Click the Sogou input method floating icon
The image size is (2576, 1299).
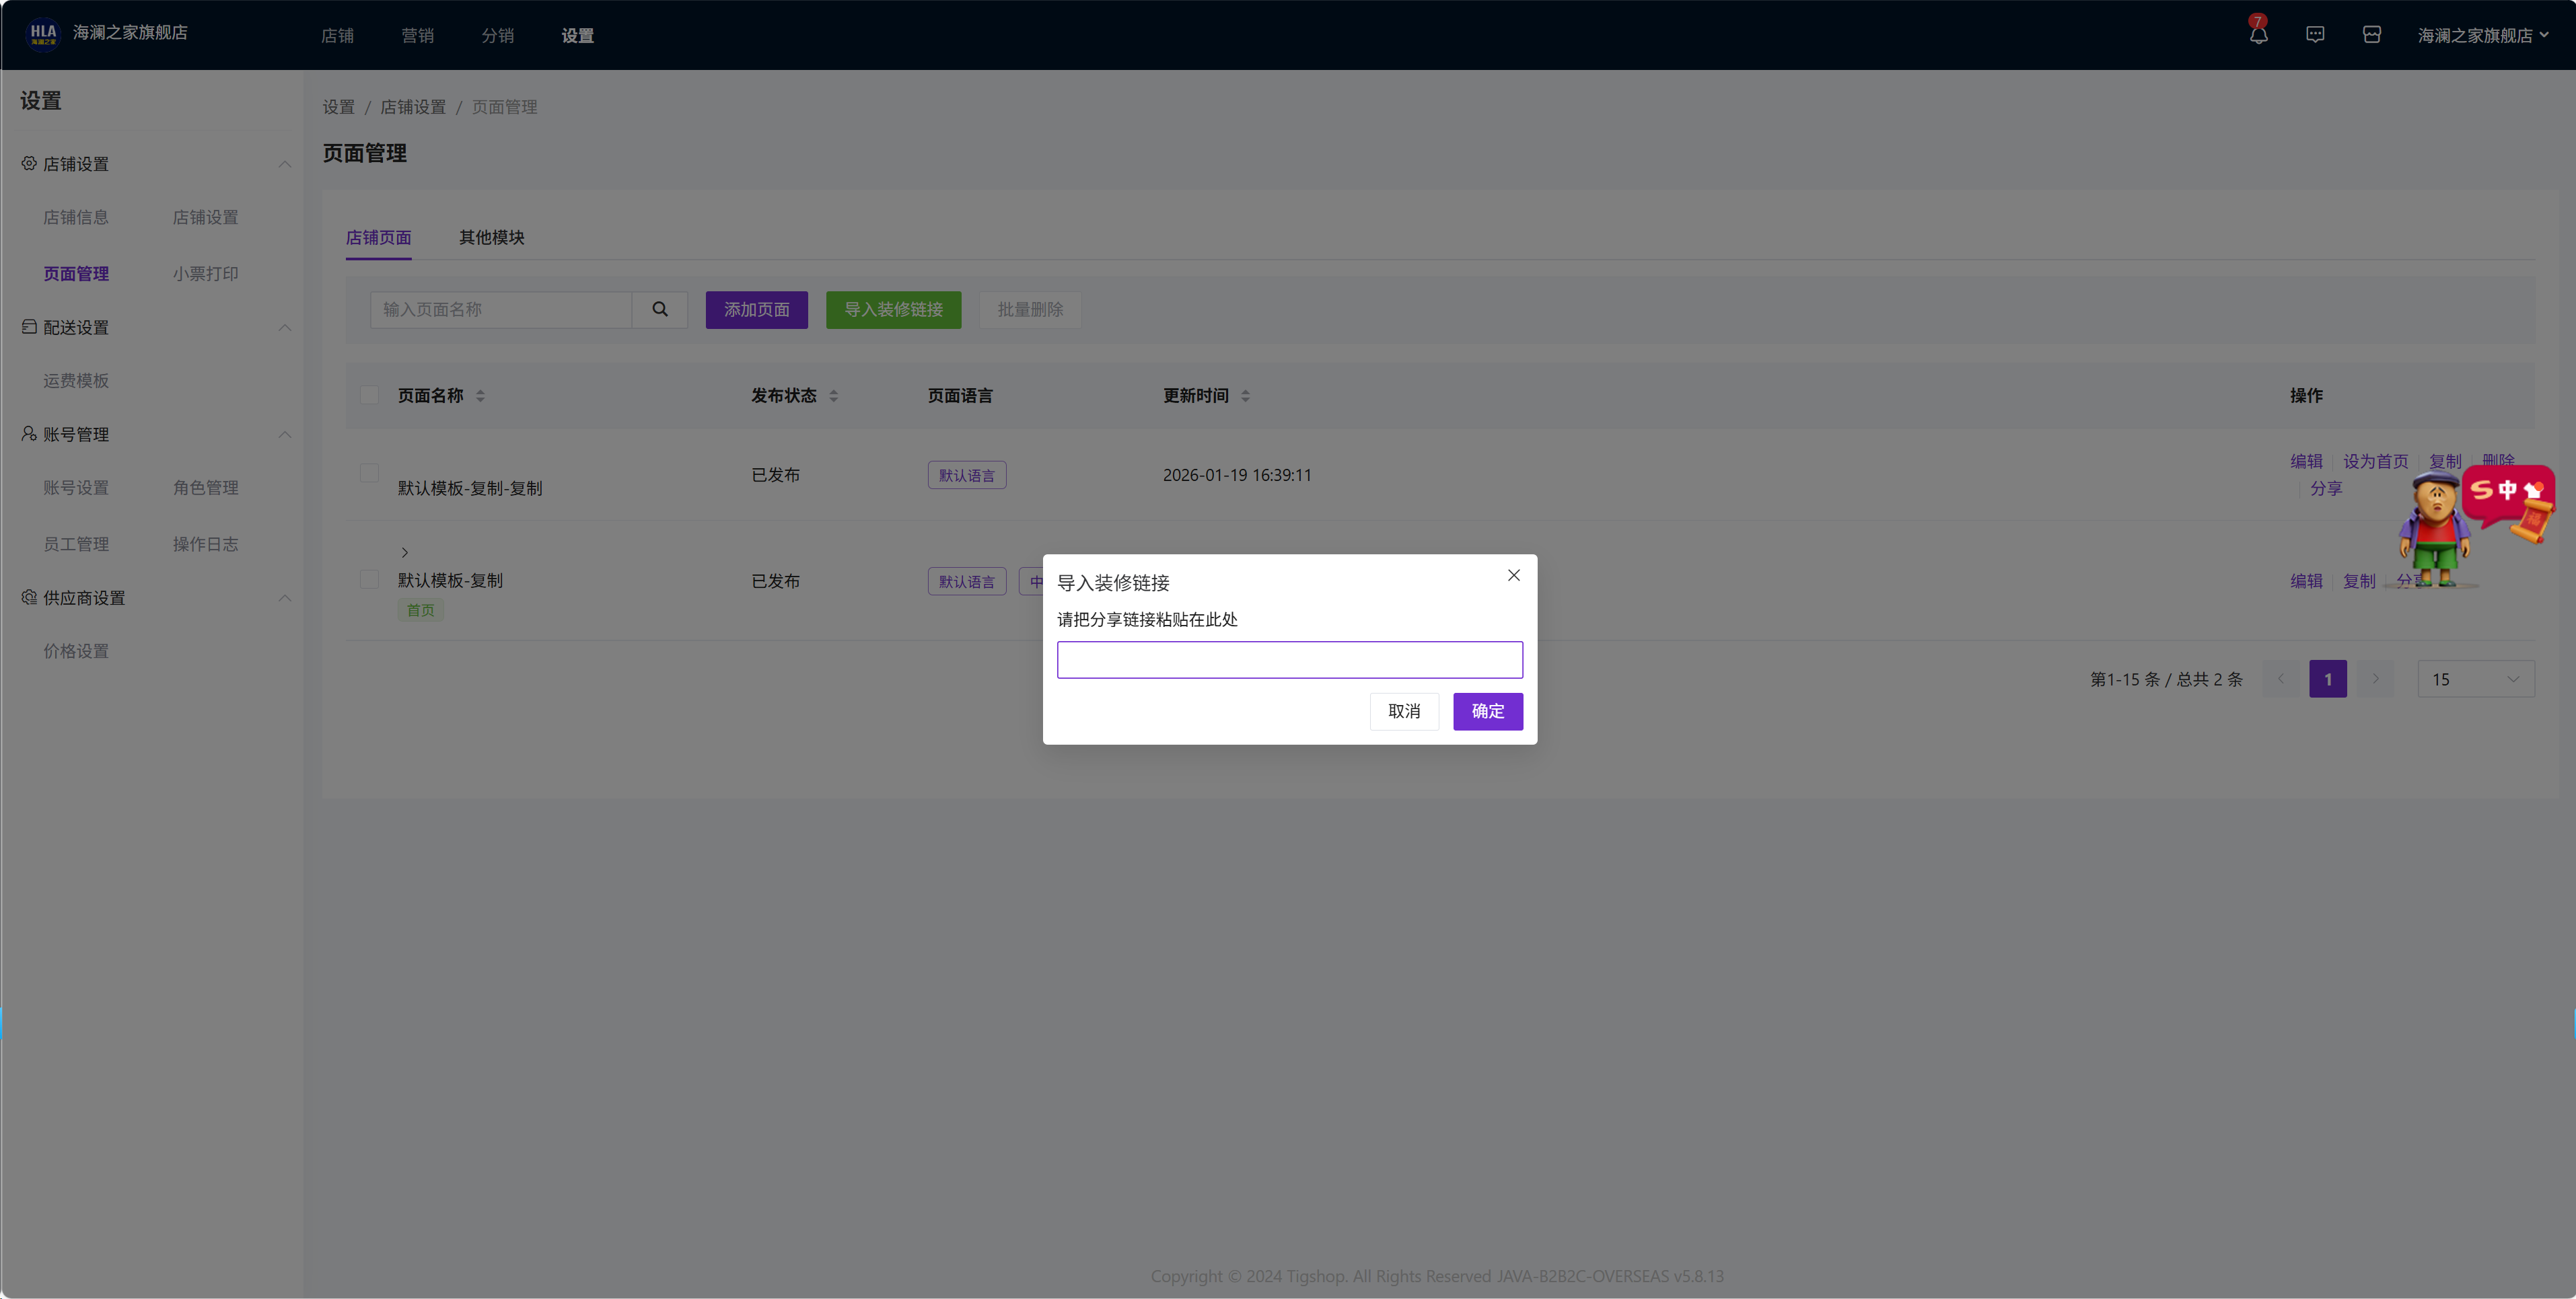[x=2506, y=491]
